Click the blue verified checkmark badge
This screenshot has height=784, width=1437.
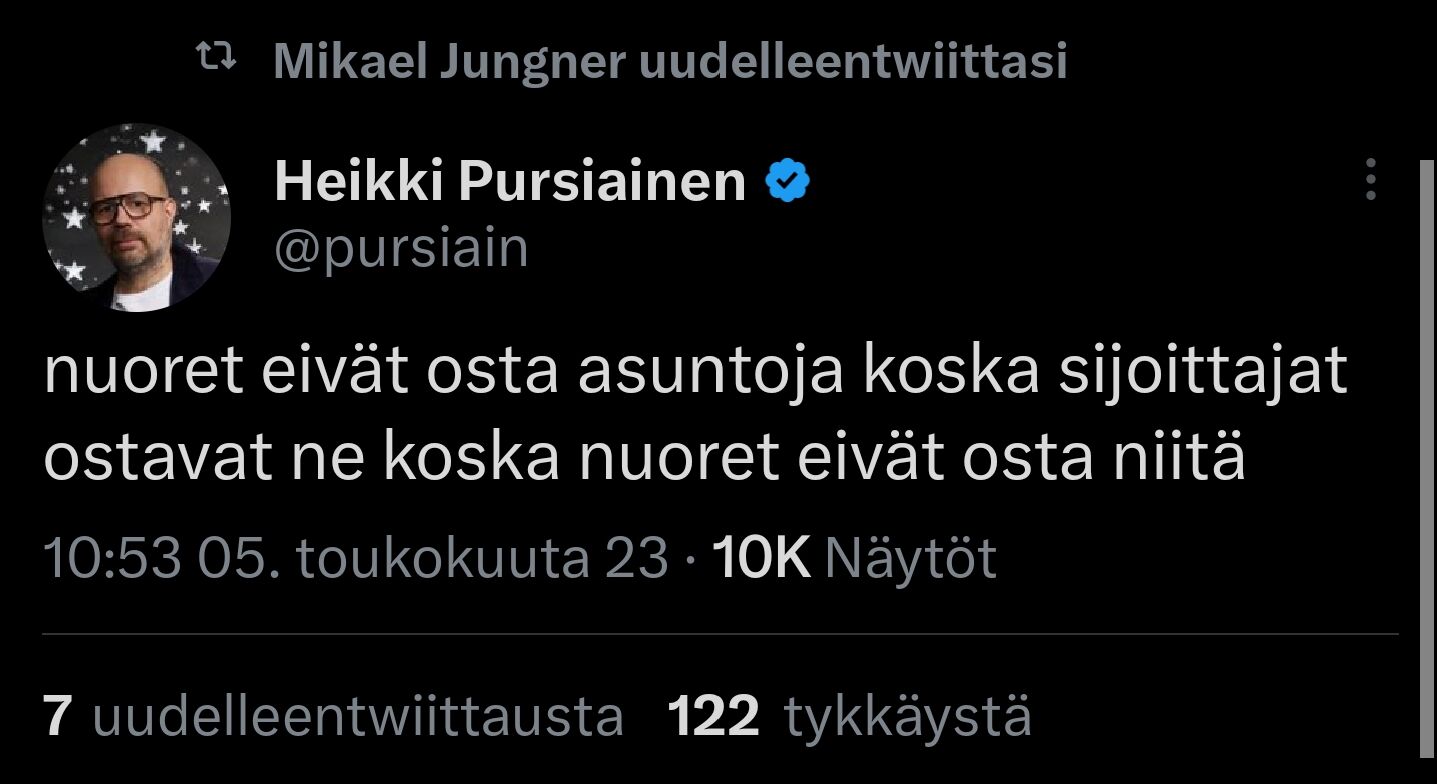click(788, 182)
